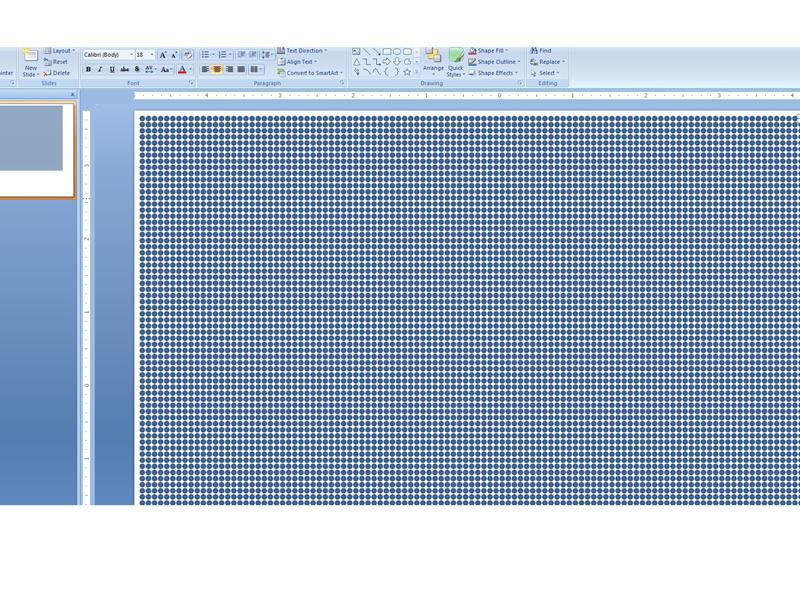Open the font size dropdown
This screenshot has width=800, height=600.
151,54
